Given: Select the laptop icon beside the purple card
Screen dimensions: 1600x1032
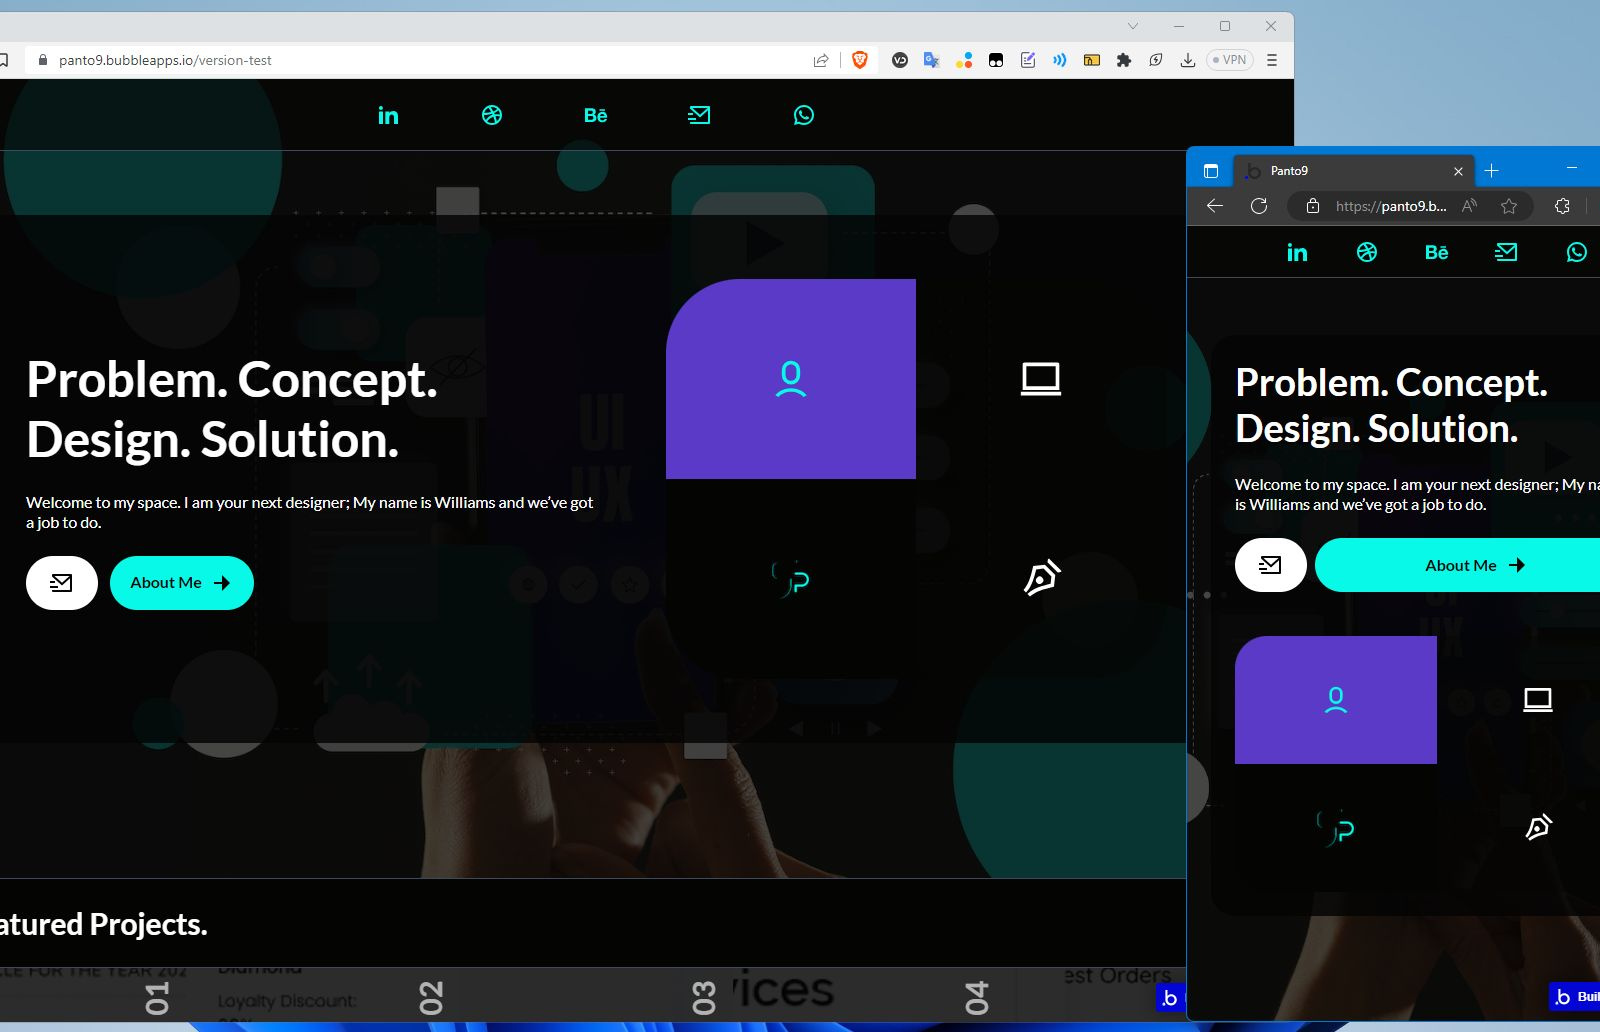Looking at the screenshot, I should [x=1040, y=378].
